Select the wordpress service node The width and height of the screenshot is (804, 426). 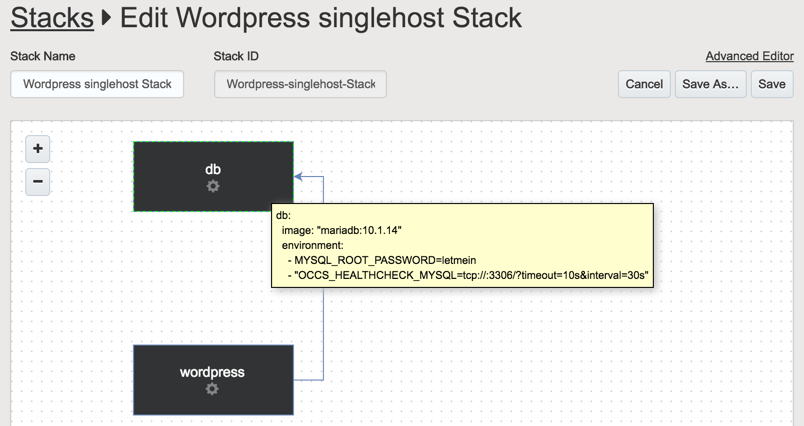coord(213,379)
